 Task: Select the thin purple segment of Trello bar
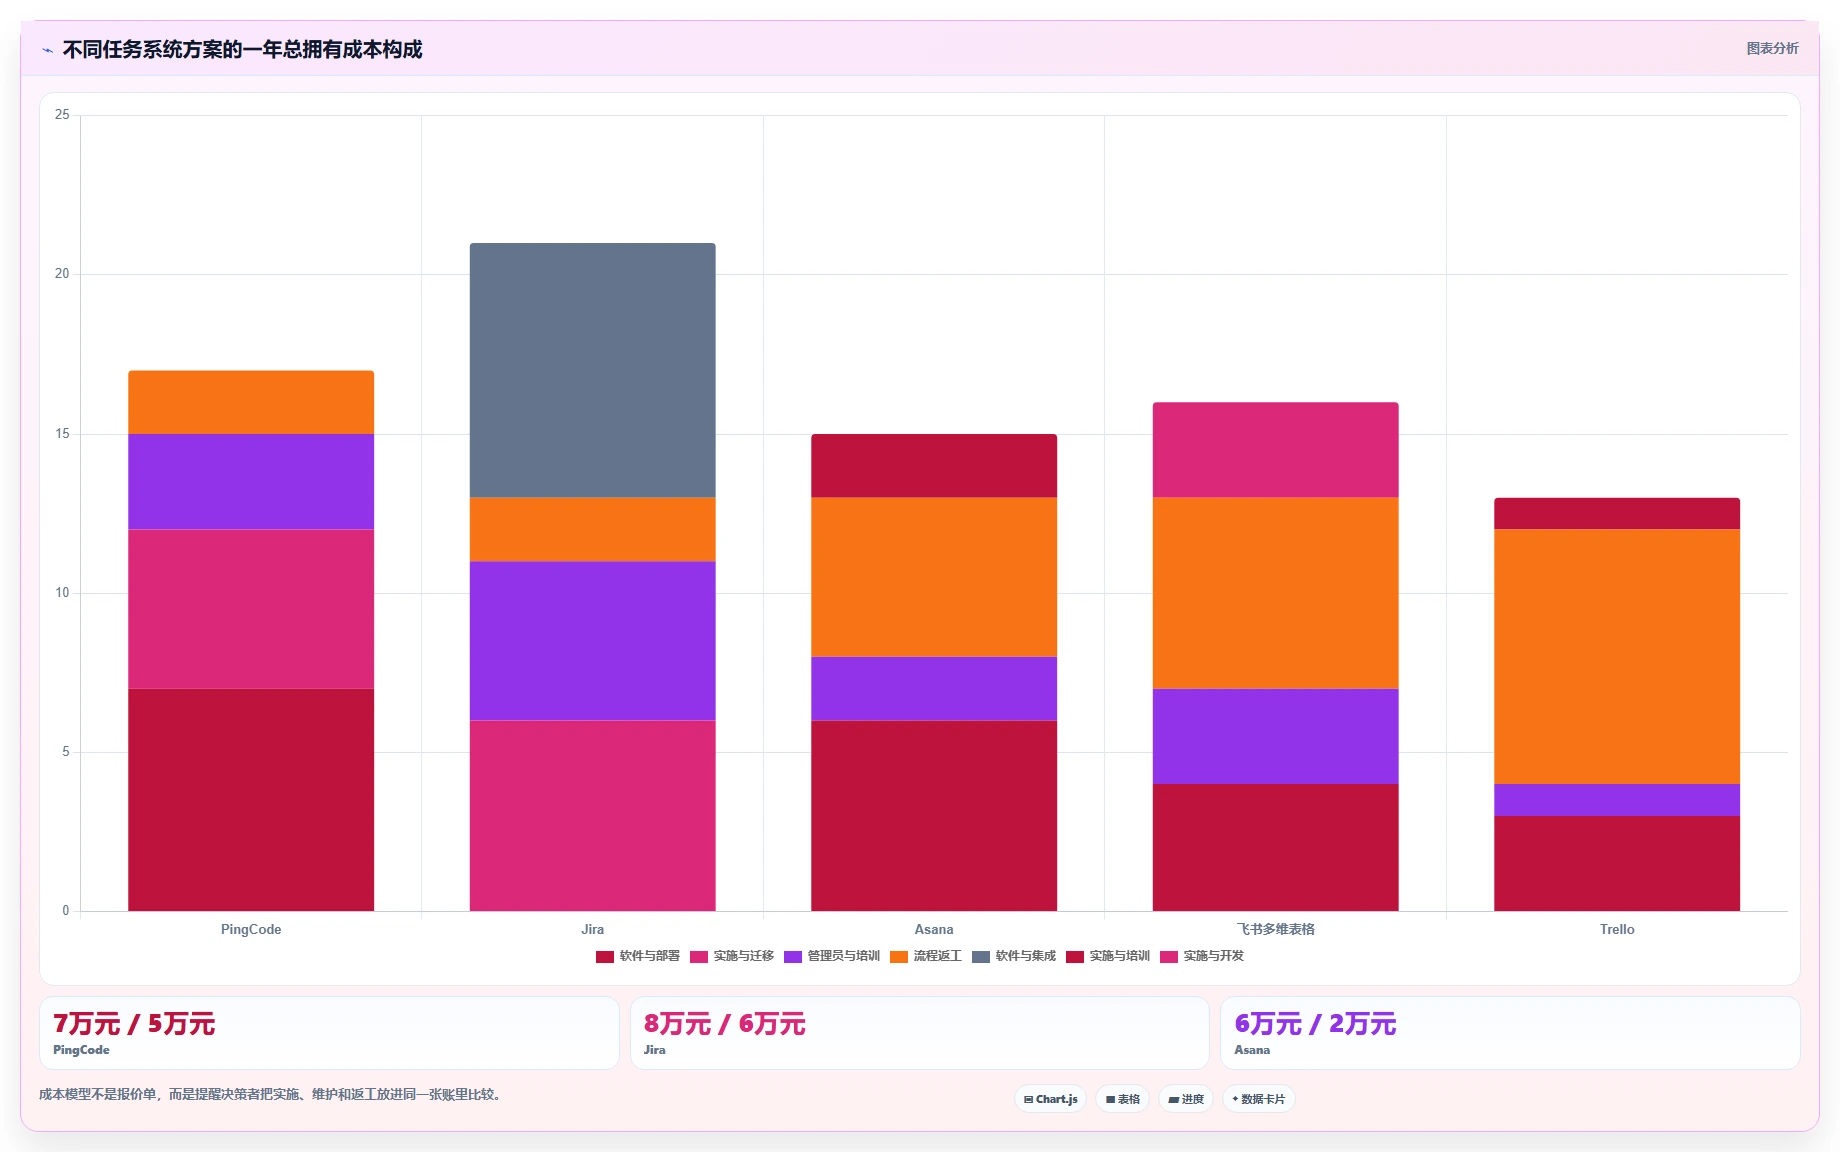pos(1617,800)
